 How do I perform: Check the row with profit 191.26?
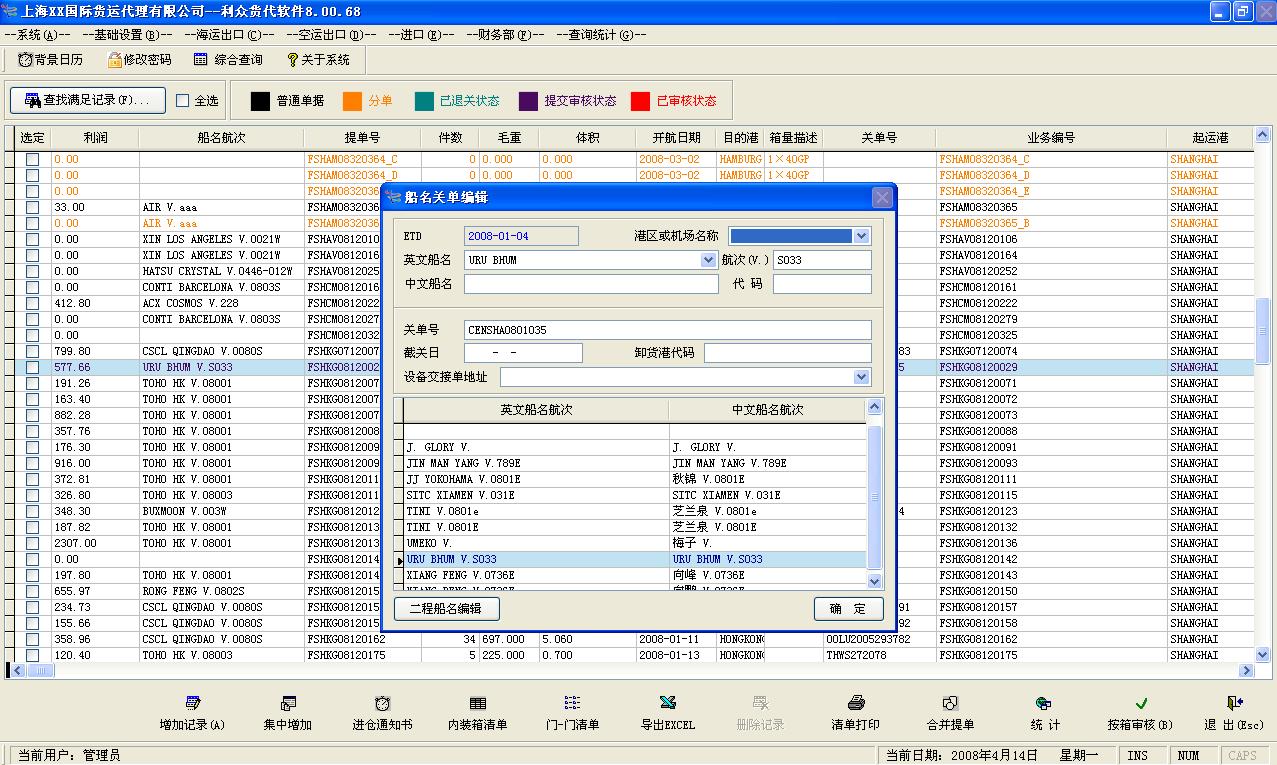click(x=32, y=383)
